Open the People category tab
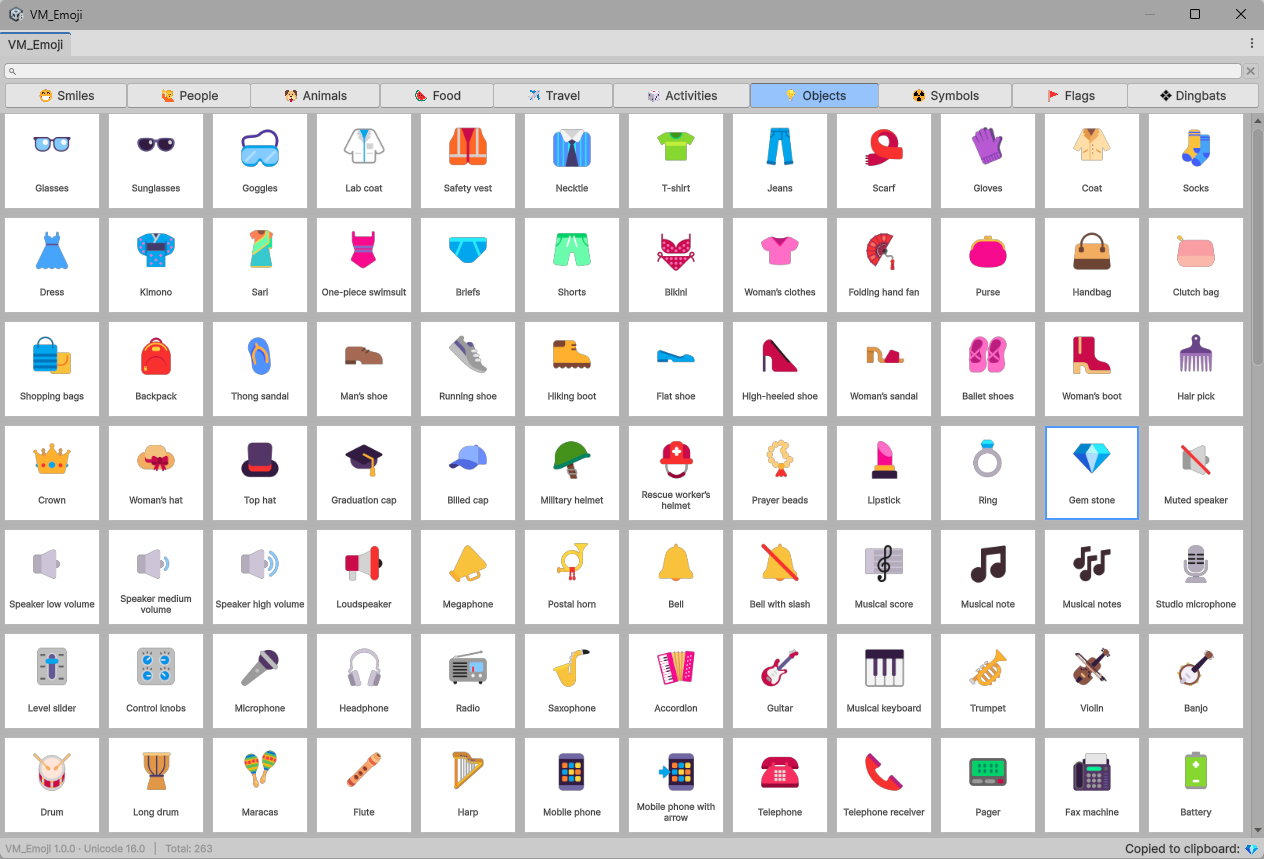1264x859 pixels. click(x=189, y=96)
